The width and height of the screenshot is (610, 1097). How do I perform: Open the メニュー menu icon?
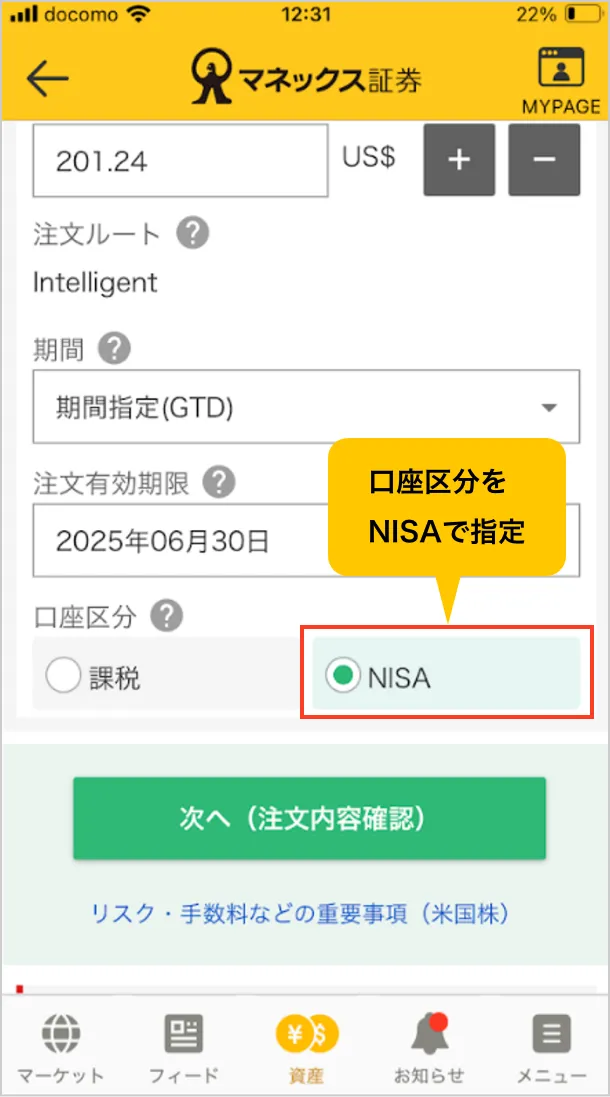pos(551,1047)
